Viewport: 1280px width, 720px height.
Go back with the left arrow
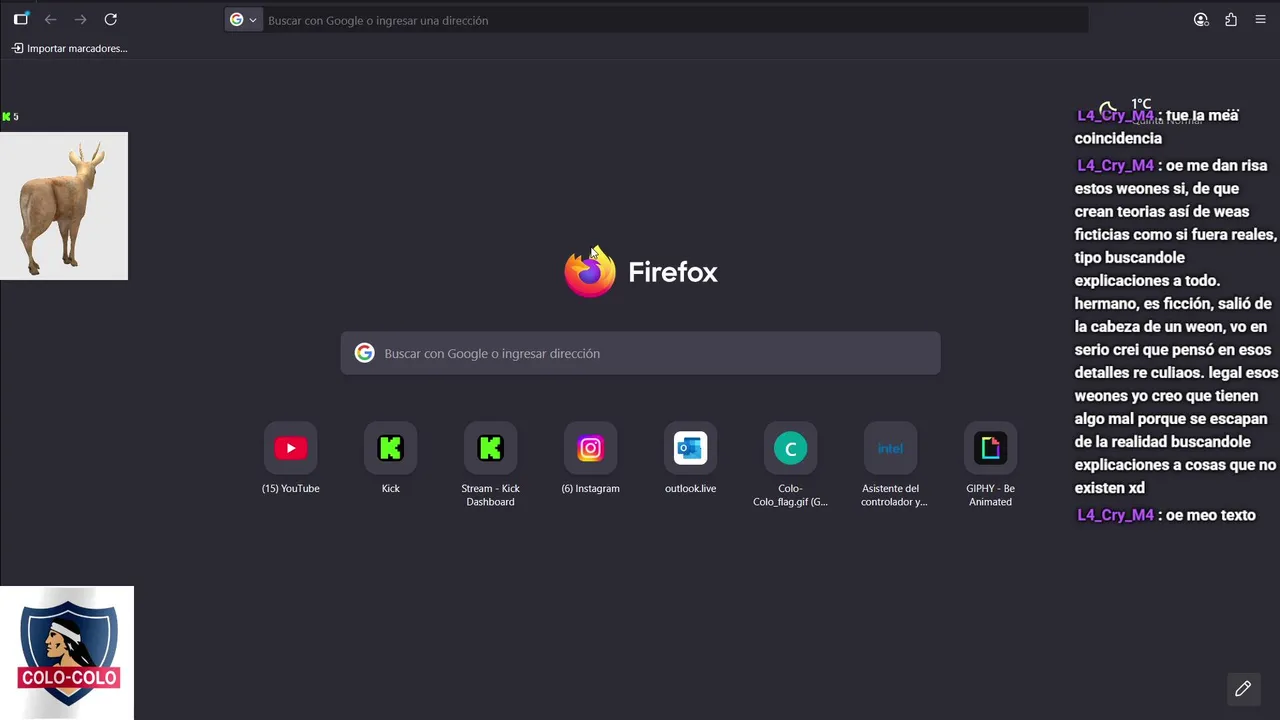click(51, 19)
